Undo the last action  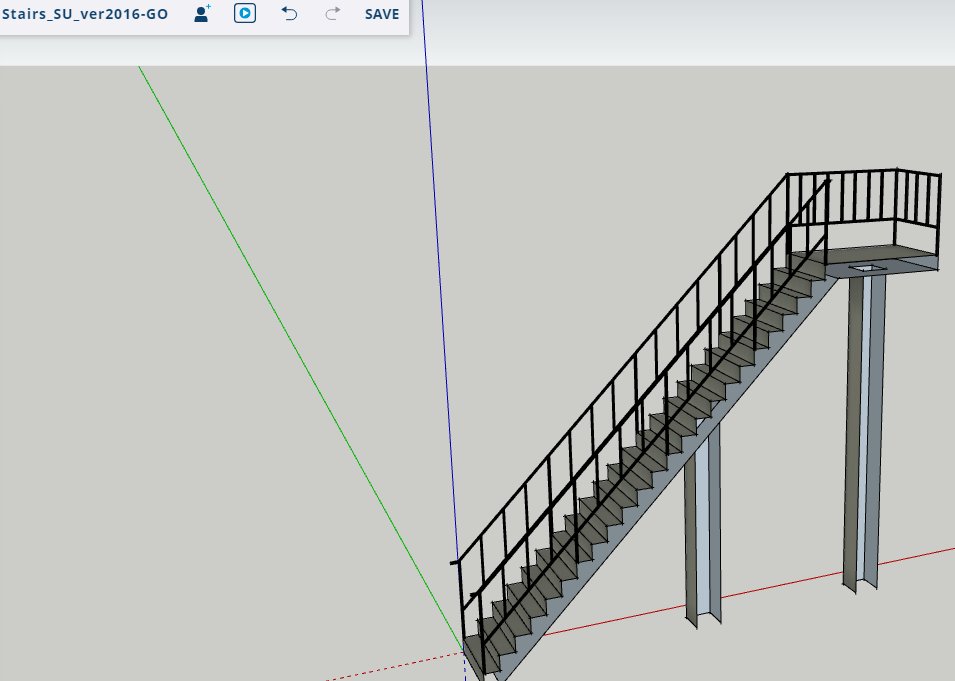click(289, 13)
